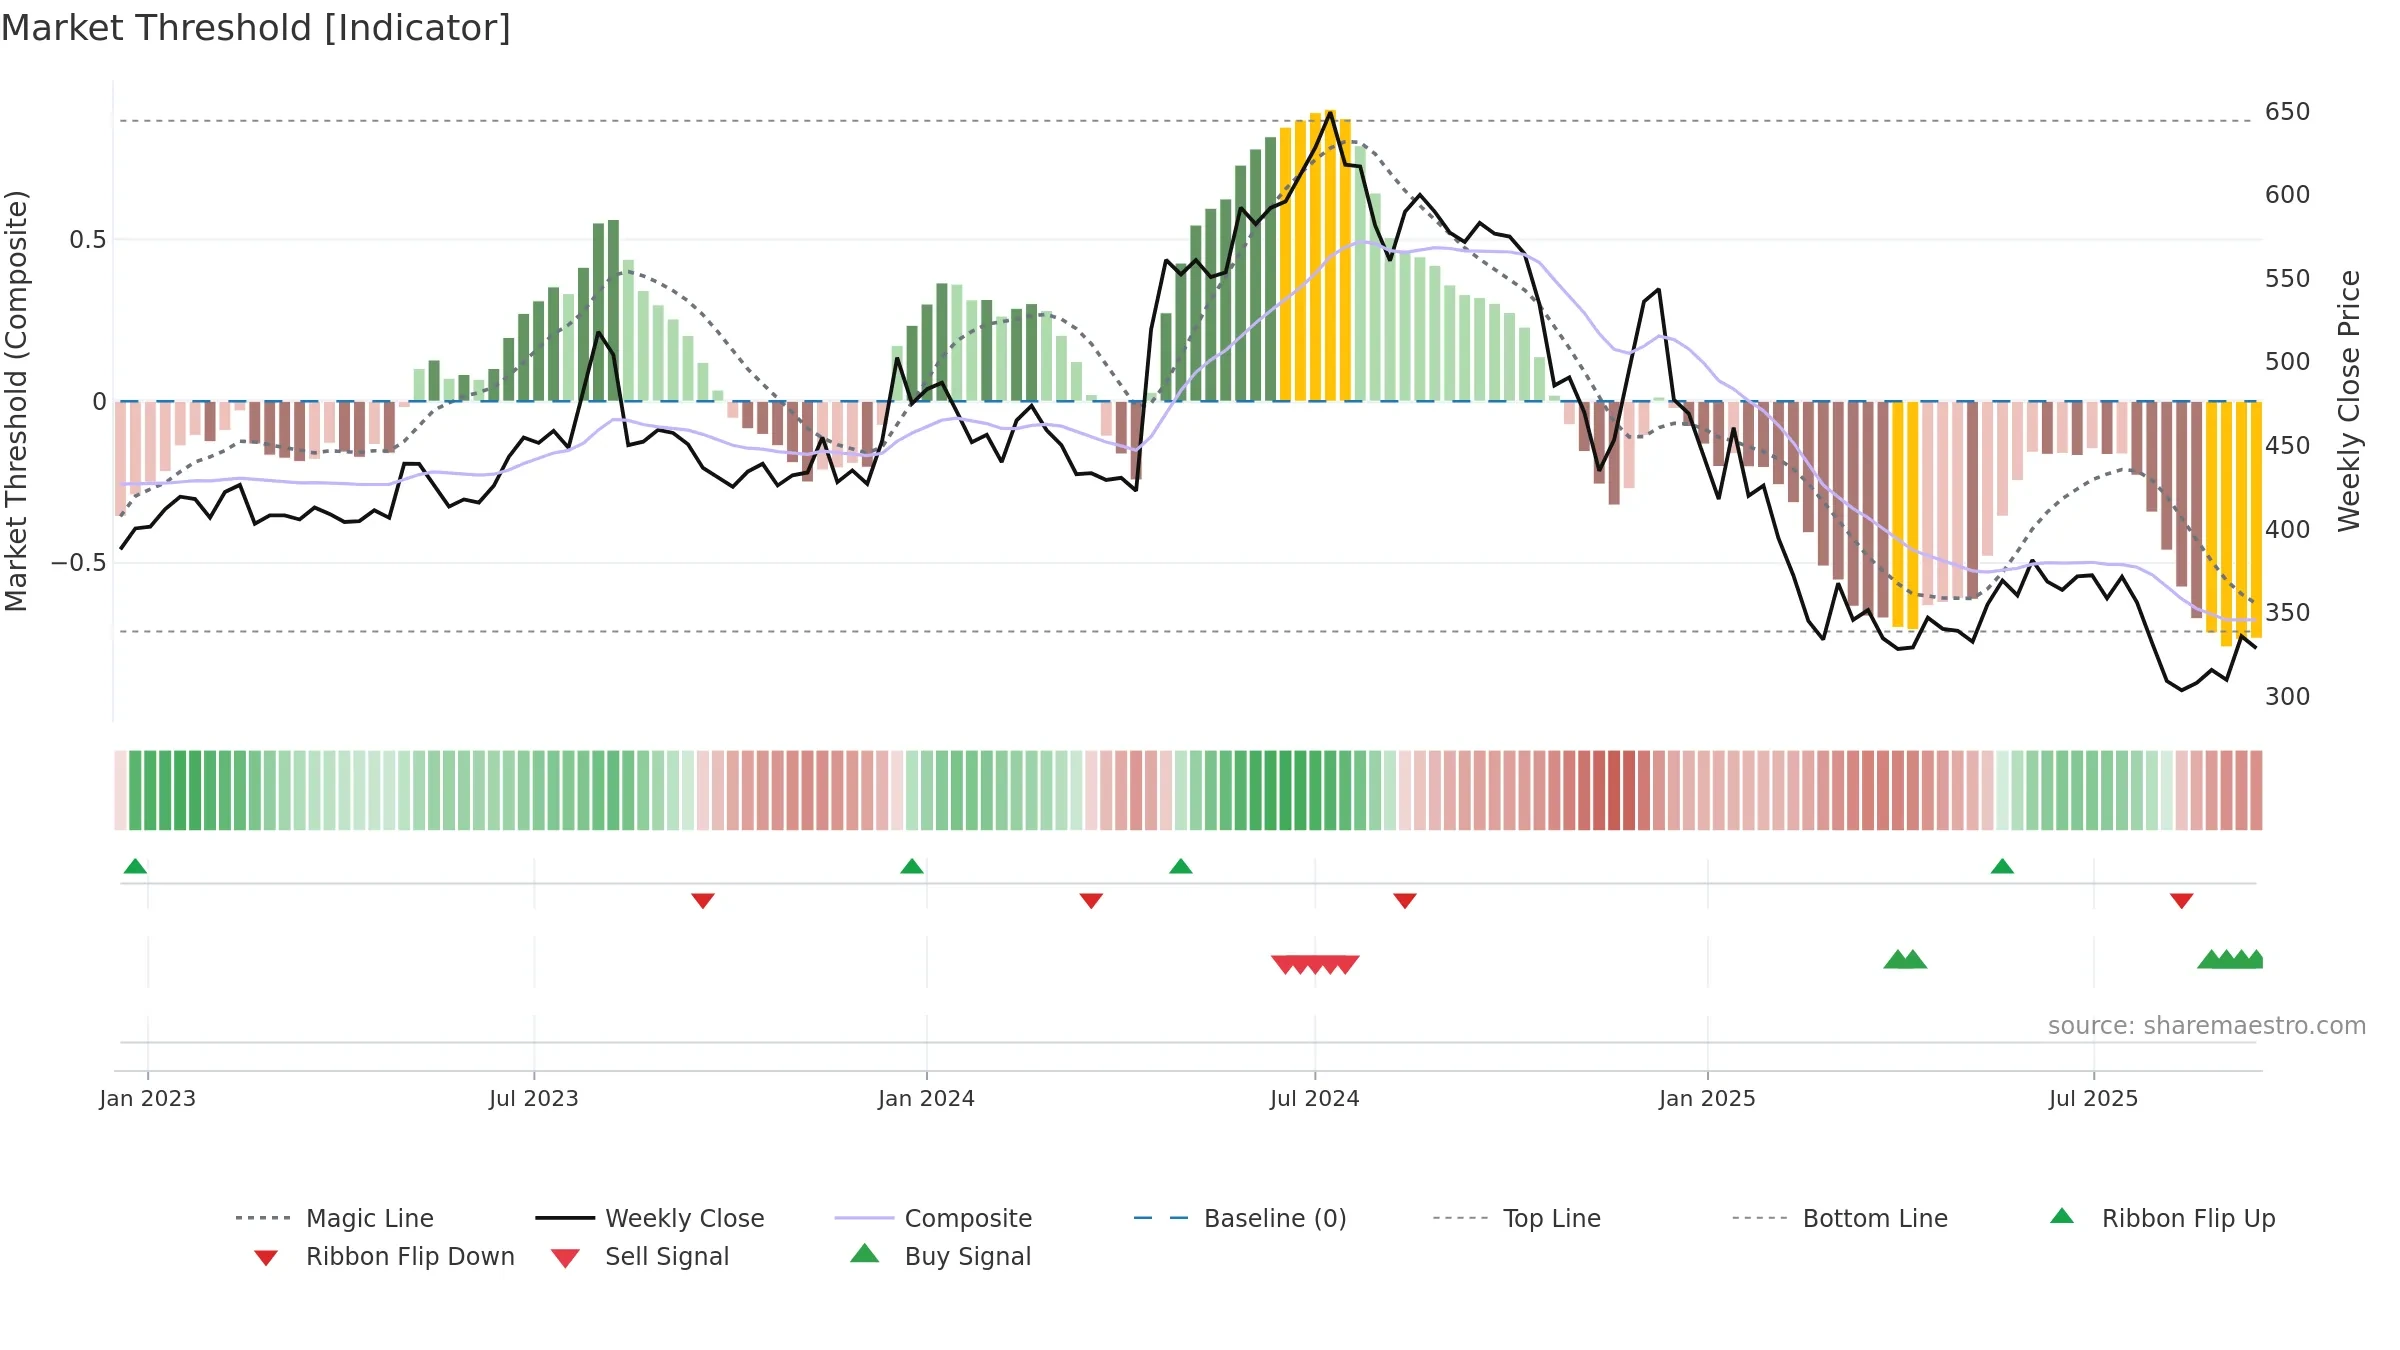Toggle the Baseline (0) legend entry
The image size is (2400, 1350).
[x=1240, y=1218]
